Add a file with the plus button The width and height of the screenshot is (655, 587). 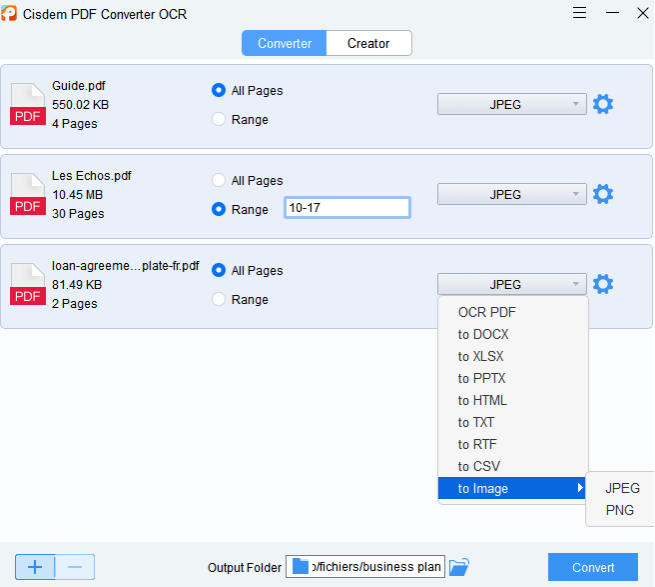35,567
